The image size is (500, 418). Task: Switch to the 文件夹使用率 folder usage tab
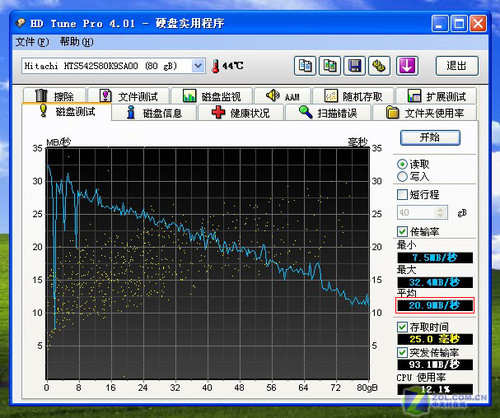click(x=425, y=113)
